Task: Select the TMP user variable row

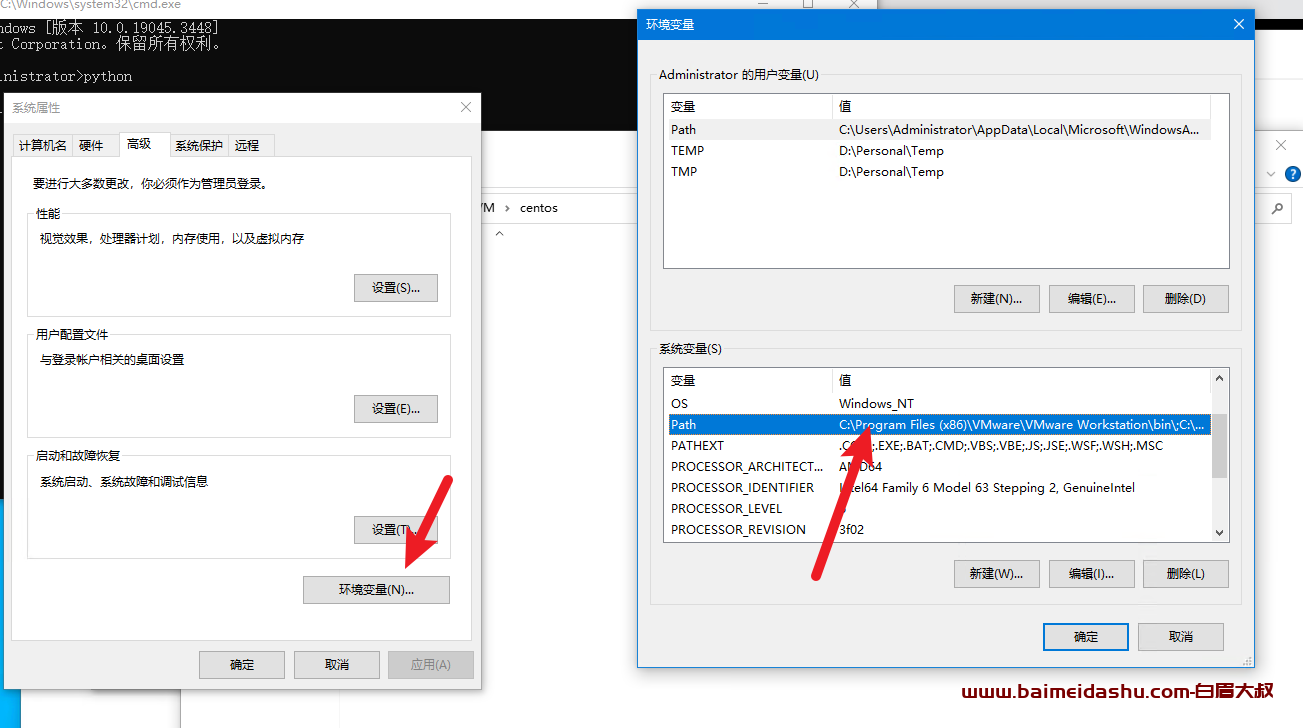Action: (x=938, y=172)
